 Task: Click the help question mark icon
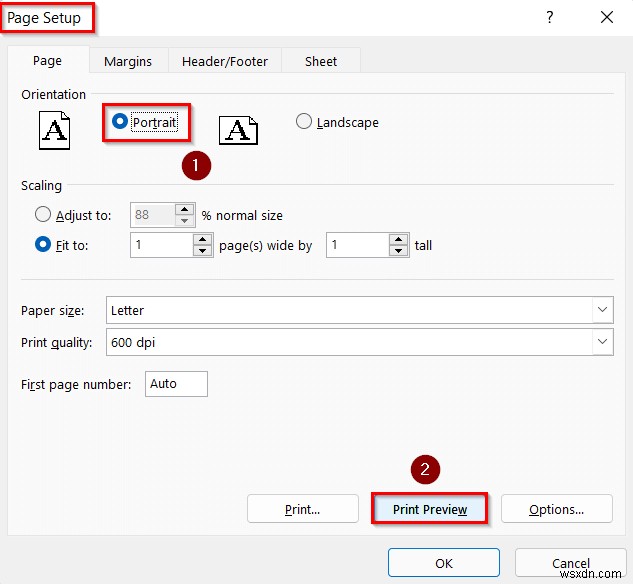click(x=549, y=17)
